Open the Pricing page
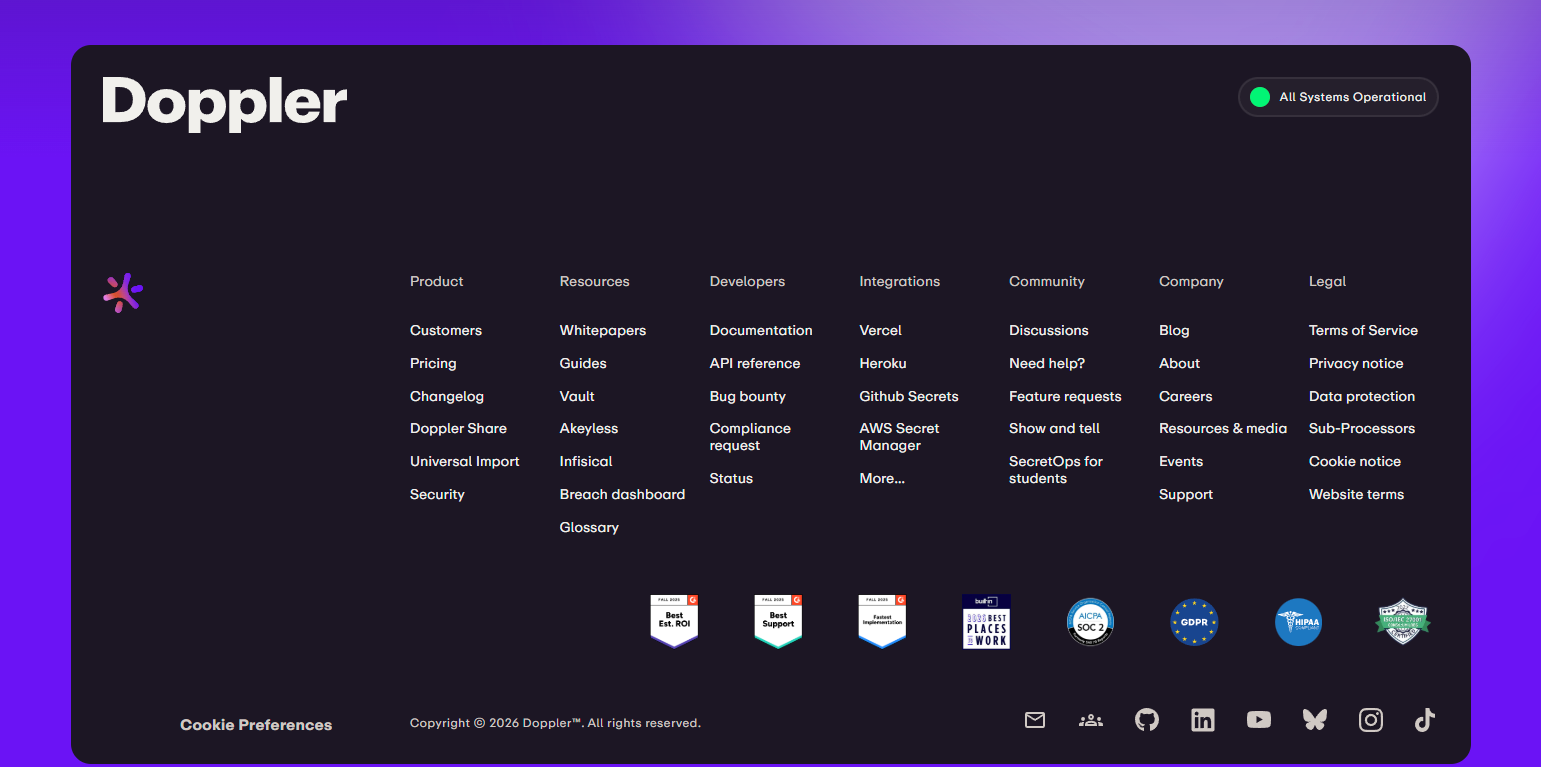Screen dimensions: 1541x767 click(433, 363)
